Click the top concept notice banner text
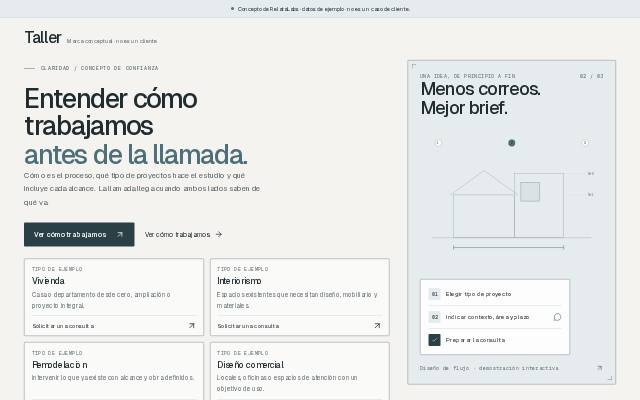This screenshot has width=640, height=400. 324,9
